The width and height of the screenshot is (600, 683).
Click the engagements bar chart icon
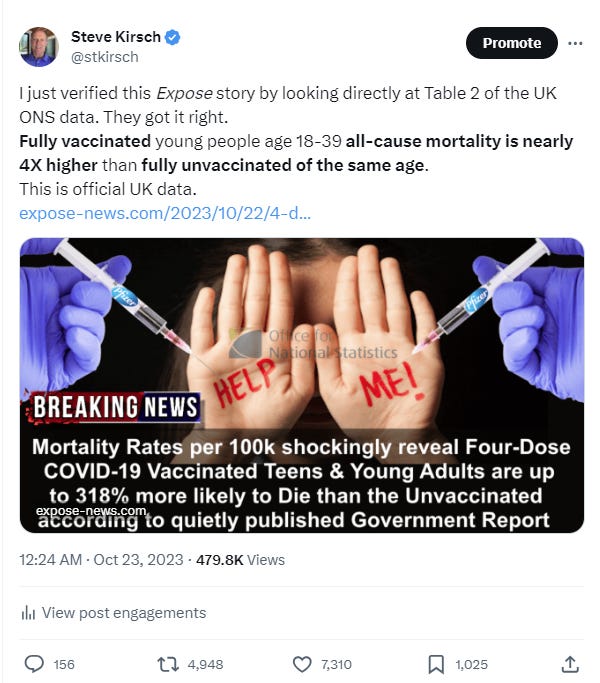[x=28, y=613]
